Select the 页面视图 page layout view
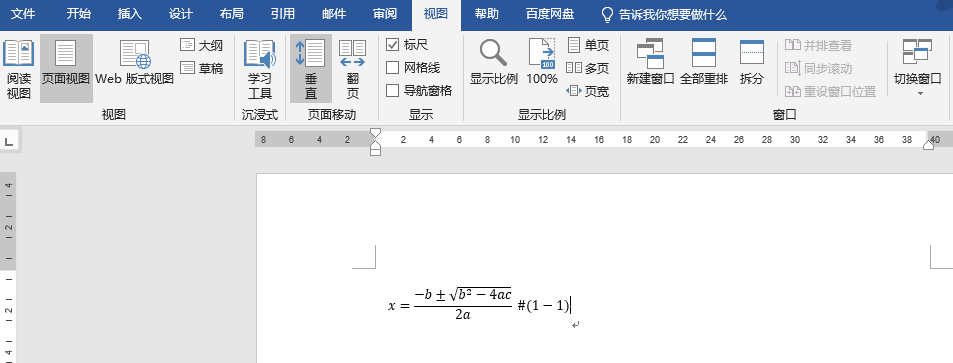This screenshot has width=953, height=363. (66, 69)
